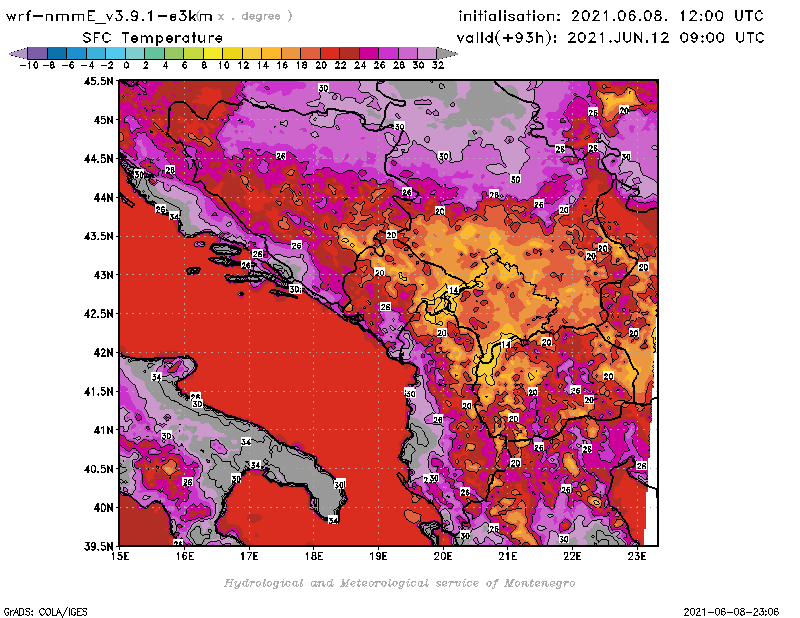Select the dark red 22 to 24 legend swatch
The width and height of the screenshot is (800, 618).
pyautogui.click(x=349, y=53)
